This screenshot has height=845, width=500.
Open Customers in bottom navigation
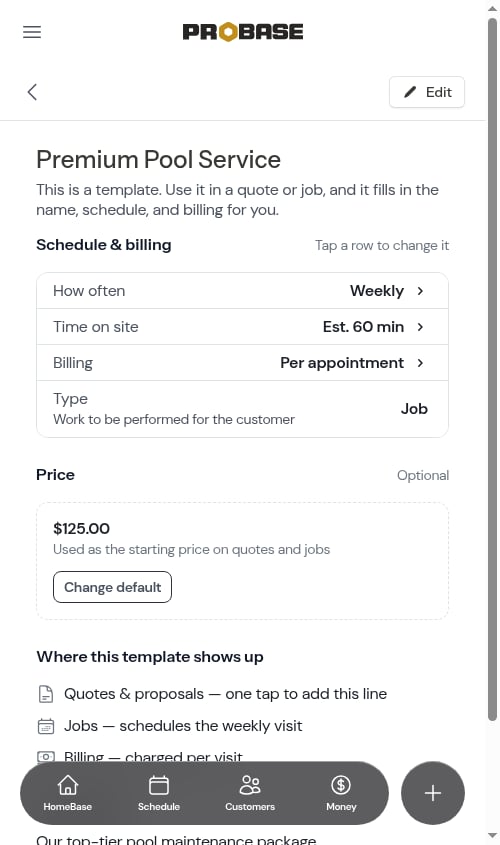pyautogui.click(x=250, y=793)
